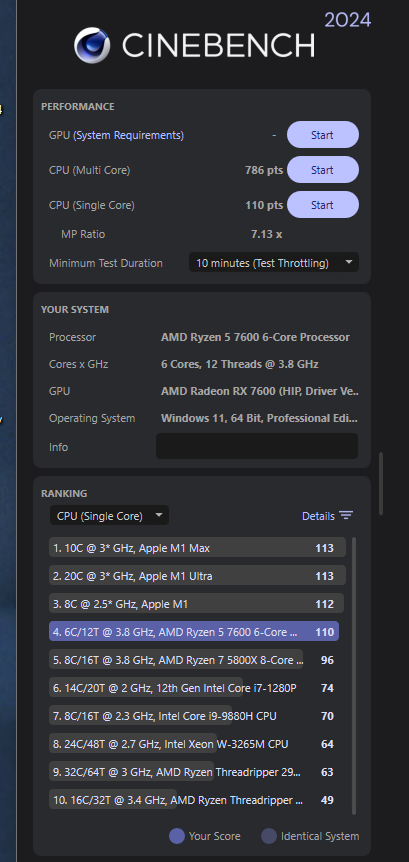Click the Details link in Ranking
Image resolution: width=409 pixels, height=862 pixels.
click(318, 516)
